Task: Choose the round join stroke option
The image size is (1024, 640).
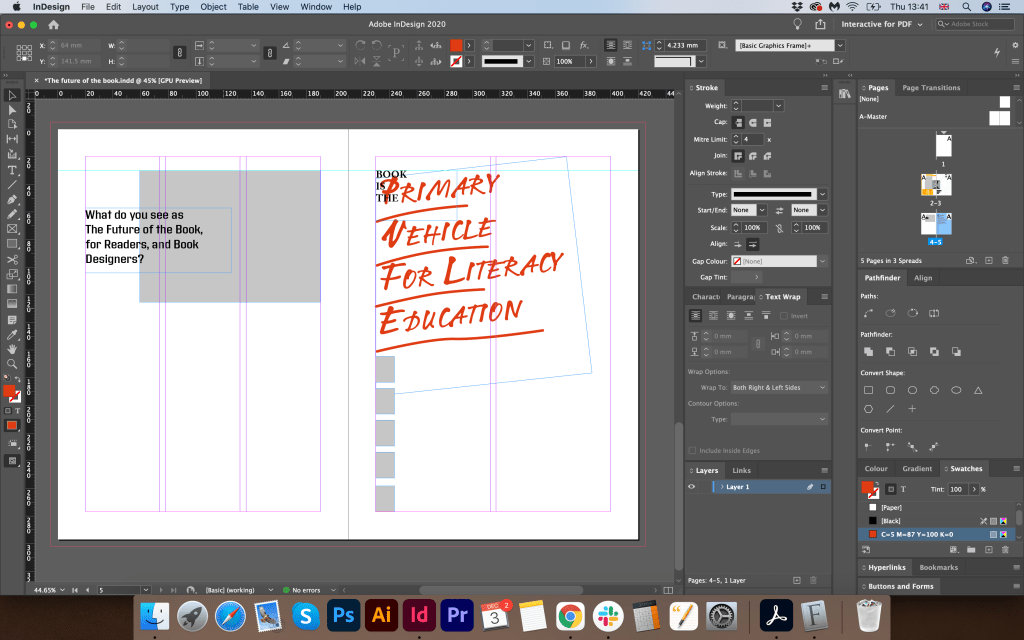Action: (x=752, y=156)
